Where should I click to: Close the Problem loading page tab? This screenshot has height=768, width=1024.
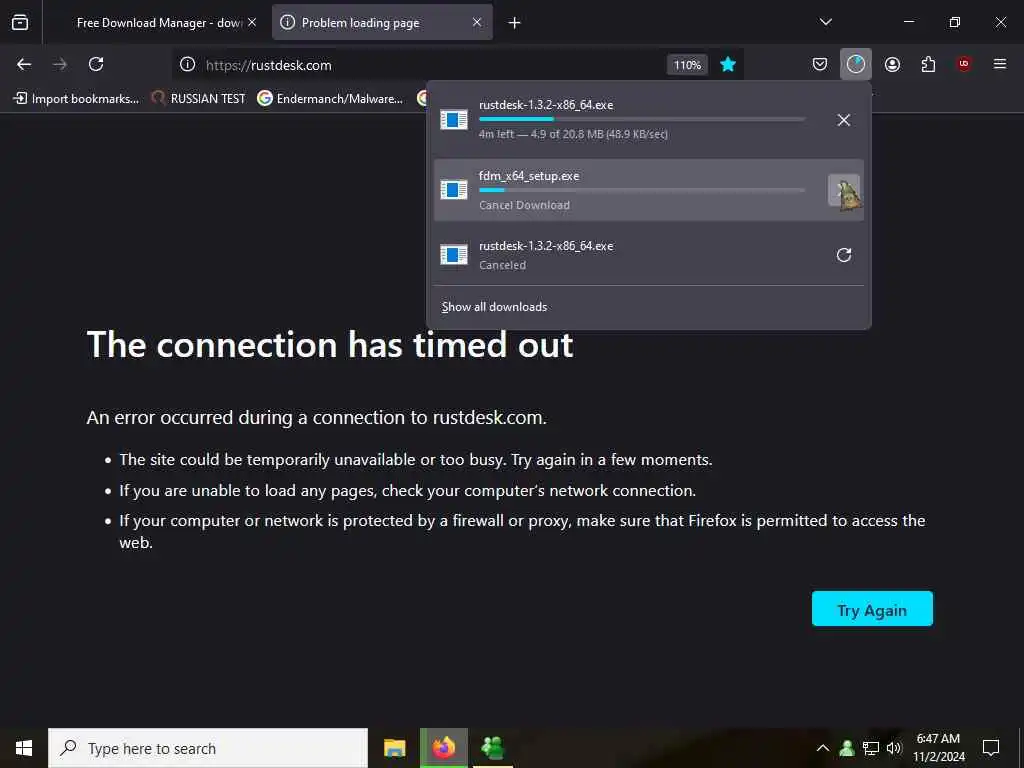[x=477, y=22]
